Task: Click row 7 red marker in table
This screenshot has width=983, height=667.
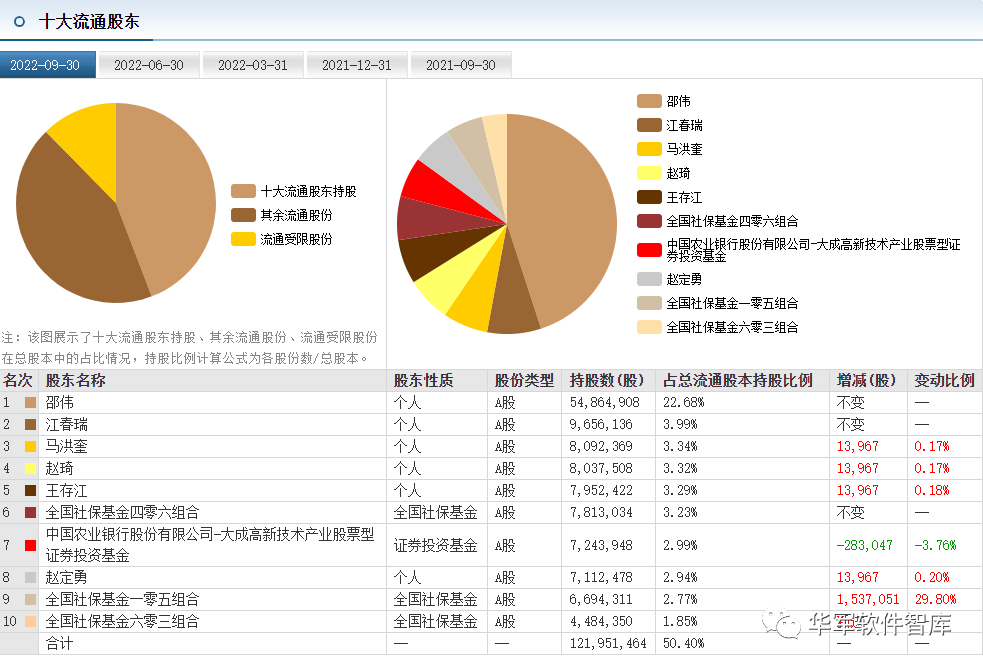Action: (x=30, y=545)
